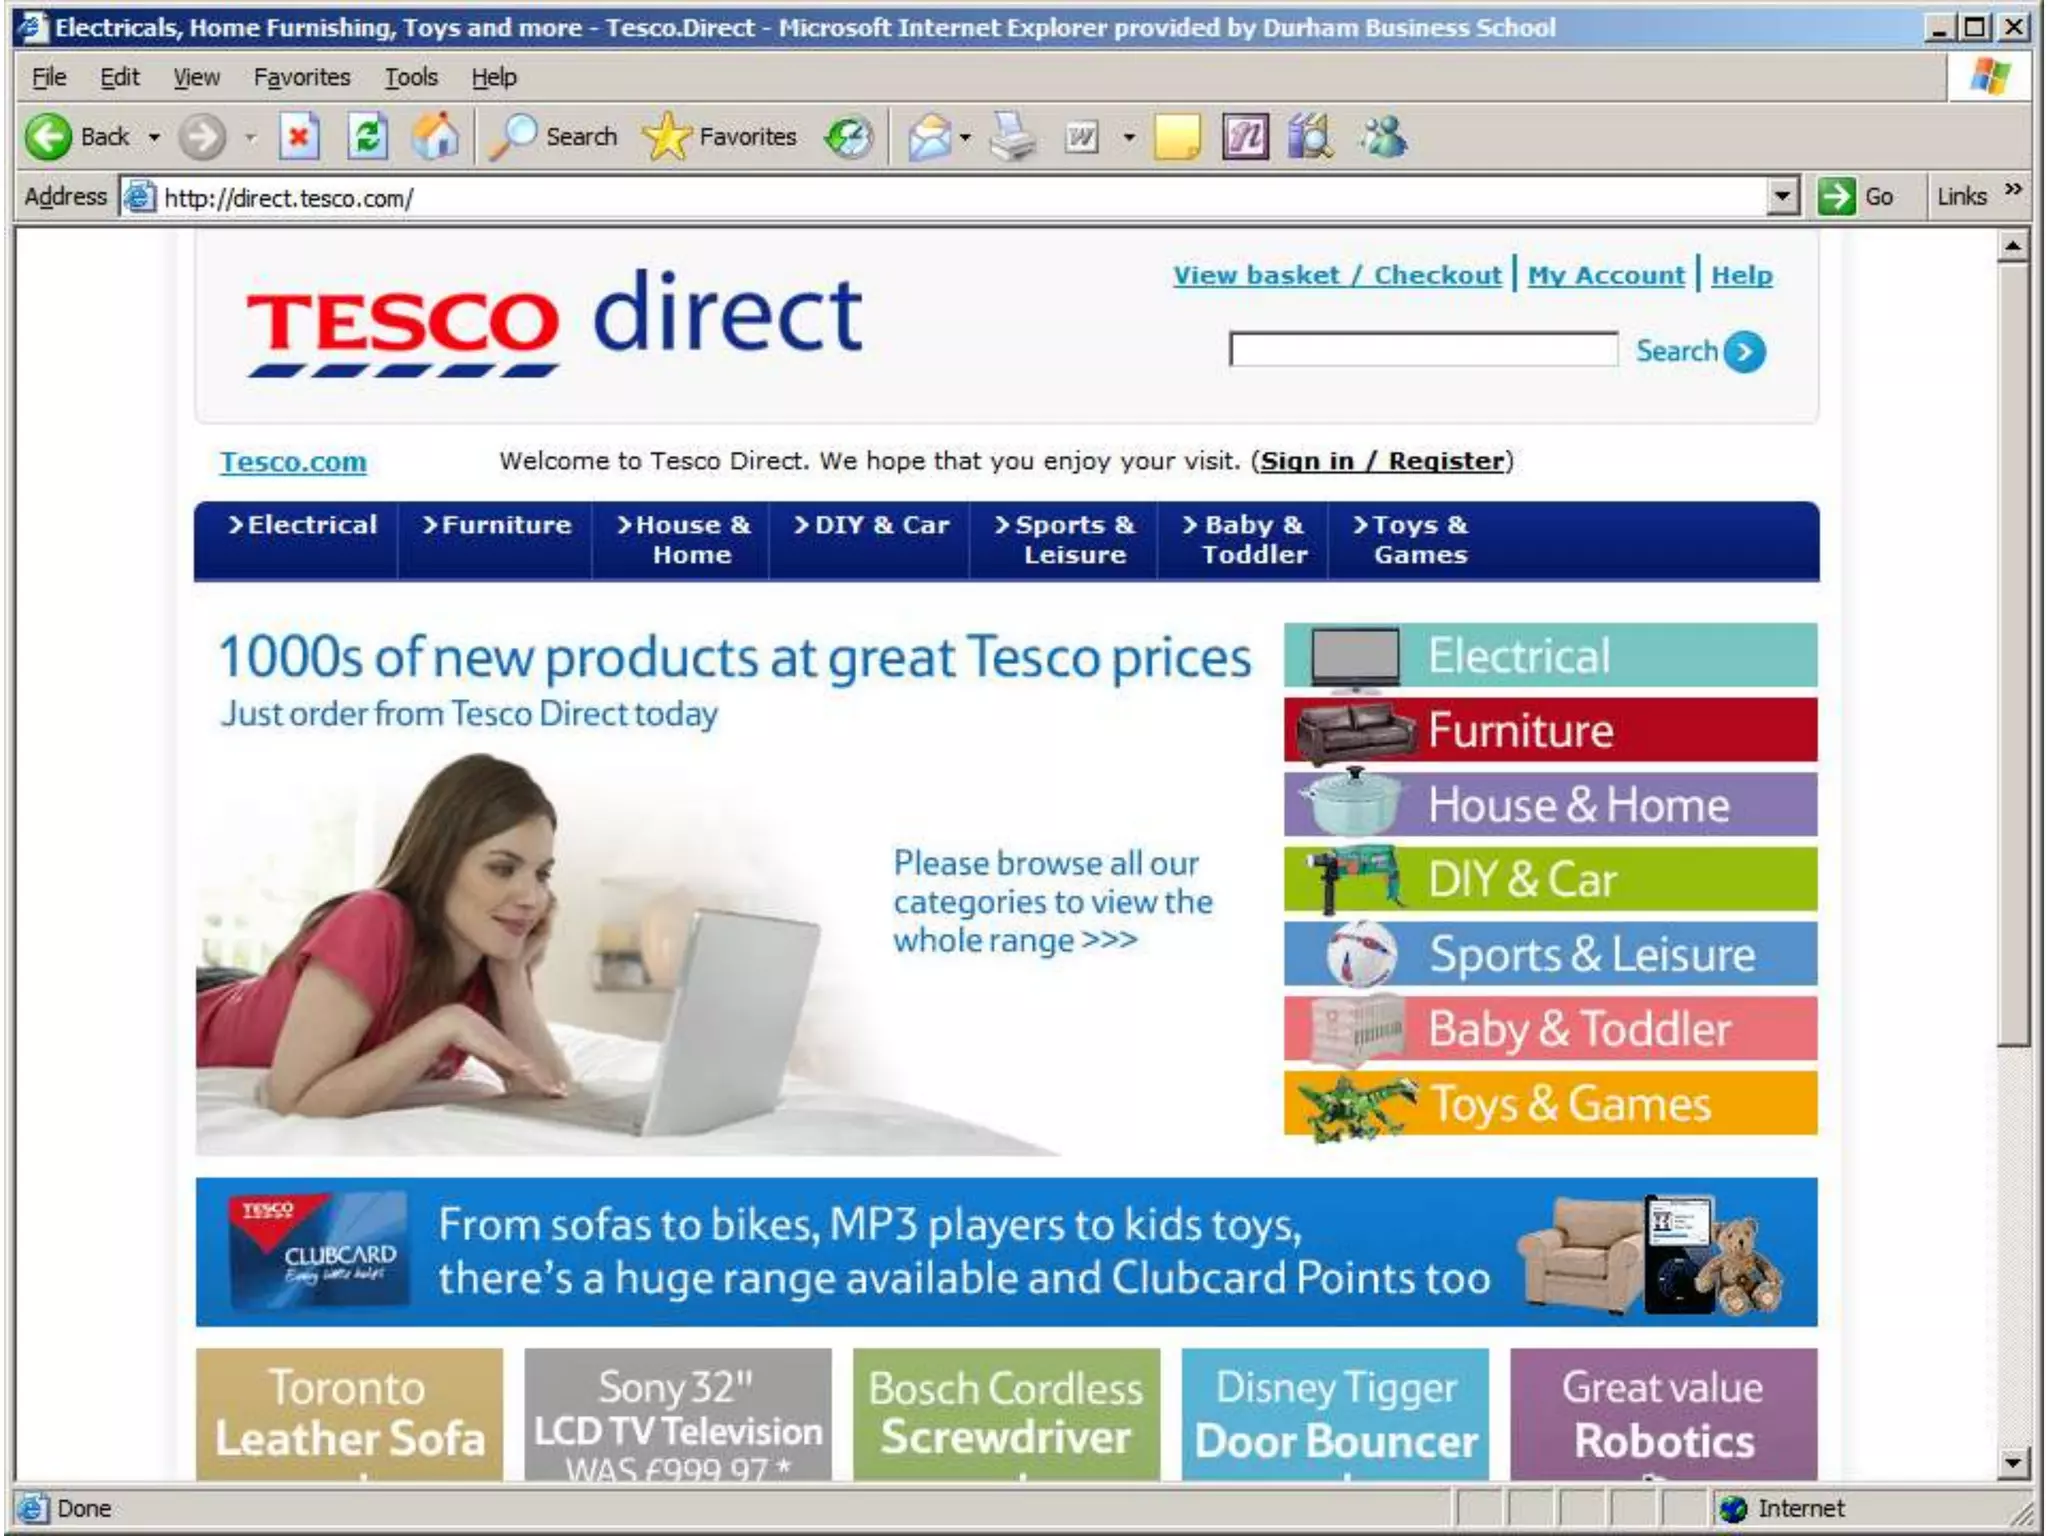2048x1536 pixels.
Task: Click the Messenger people icon
Action: point(1384,137)
